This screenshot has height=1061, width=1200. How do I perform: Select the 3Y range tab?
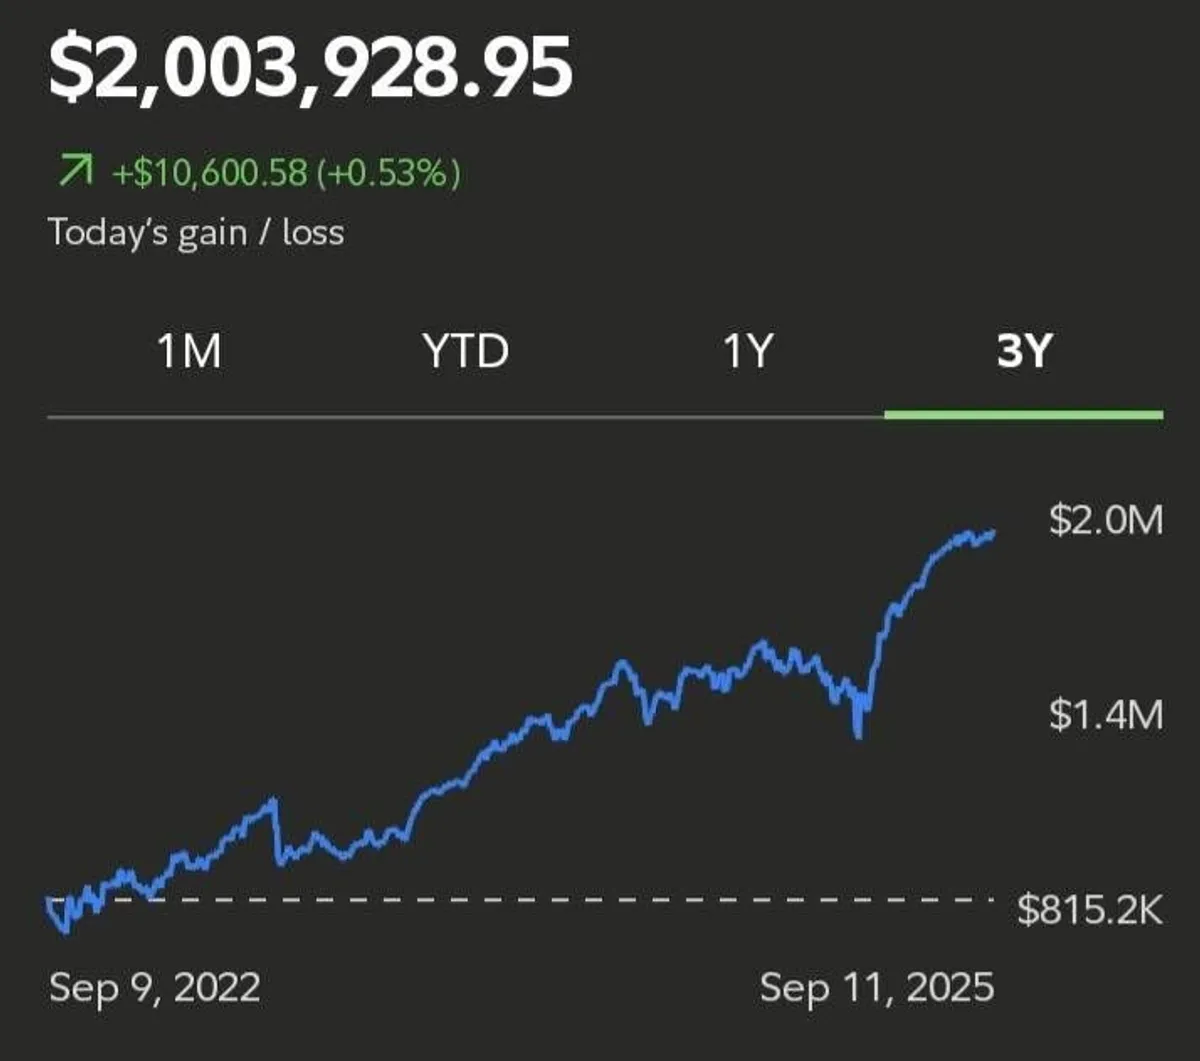[1023, 352]
